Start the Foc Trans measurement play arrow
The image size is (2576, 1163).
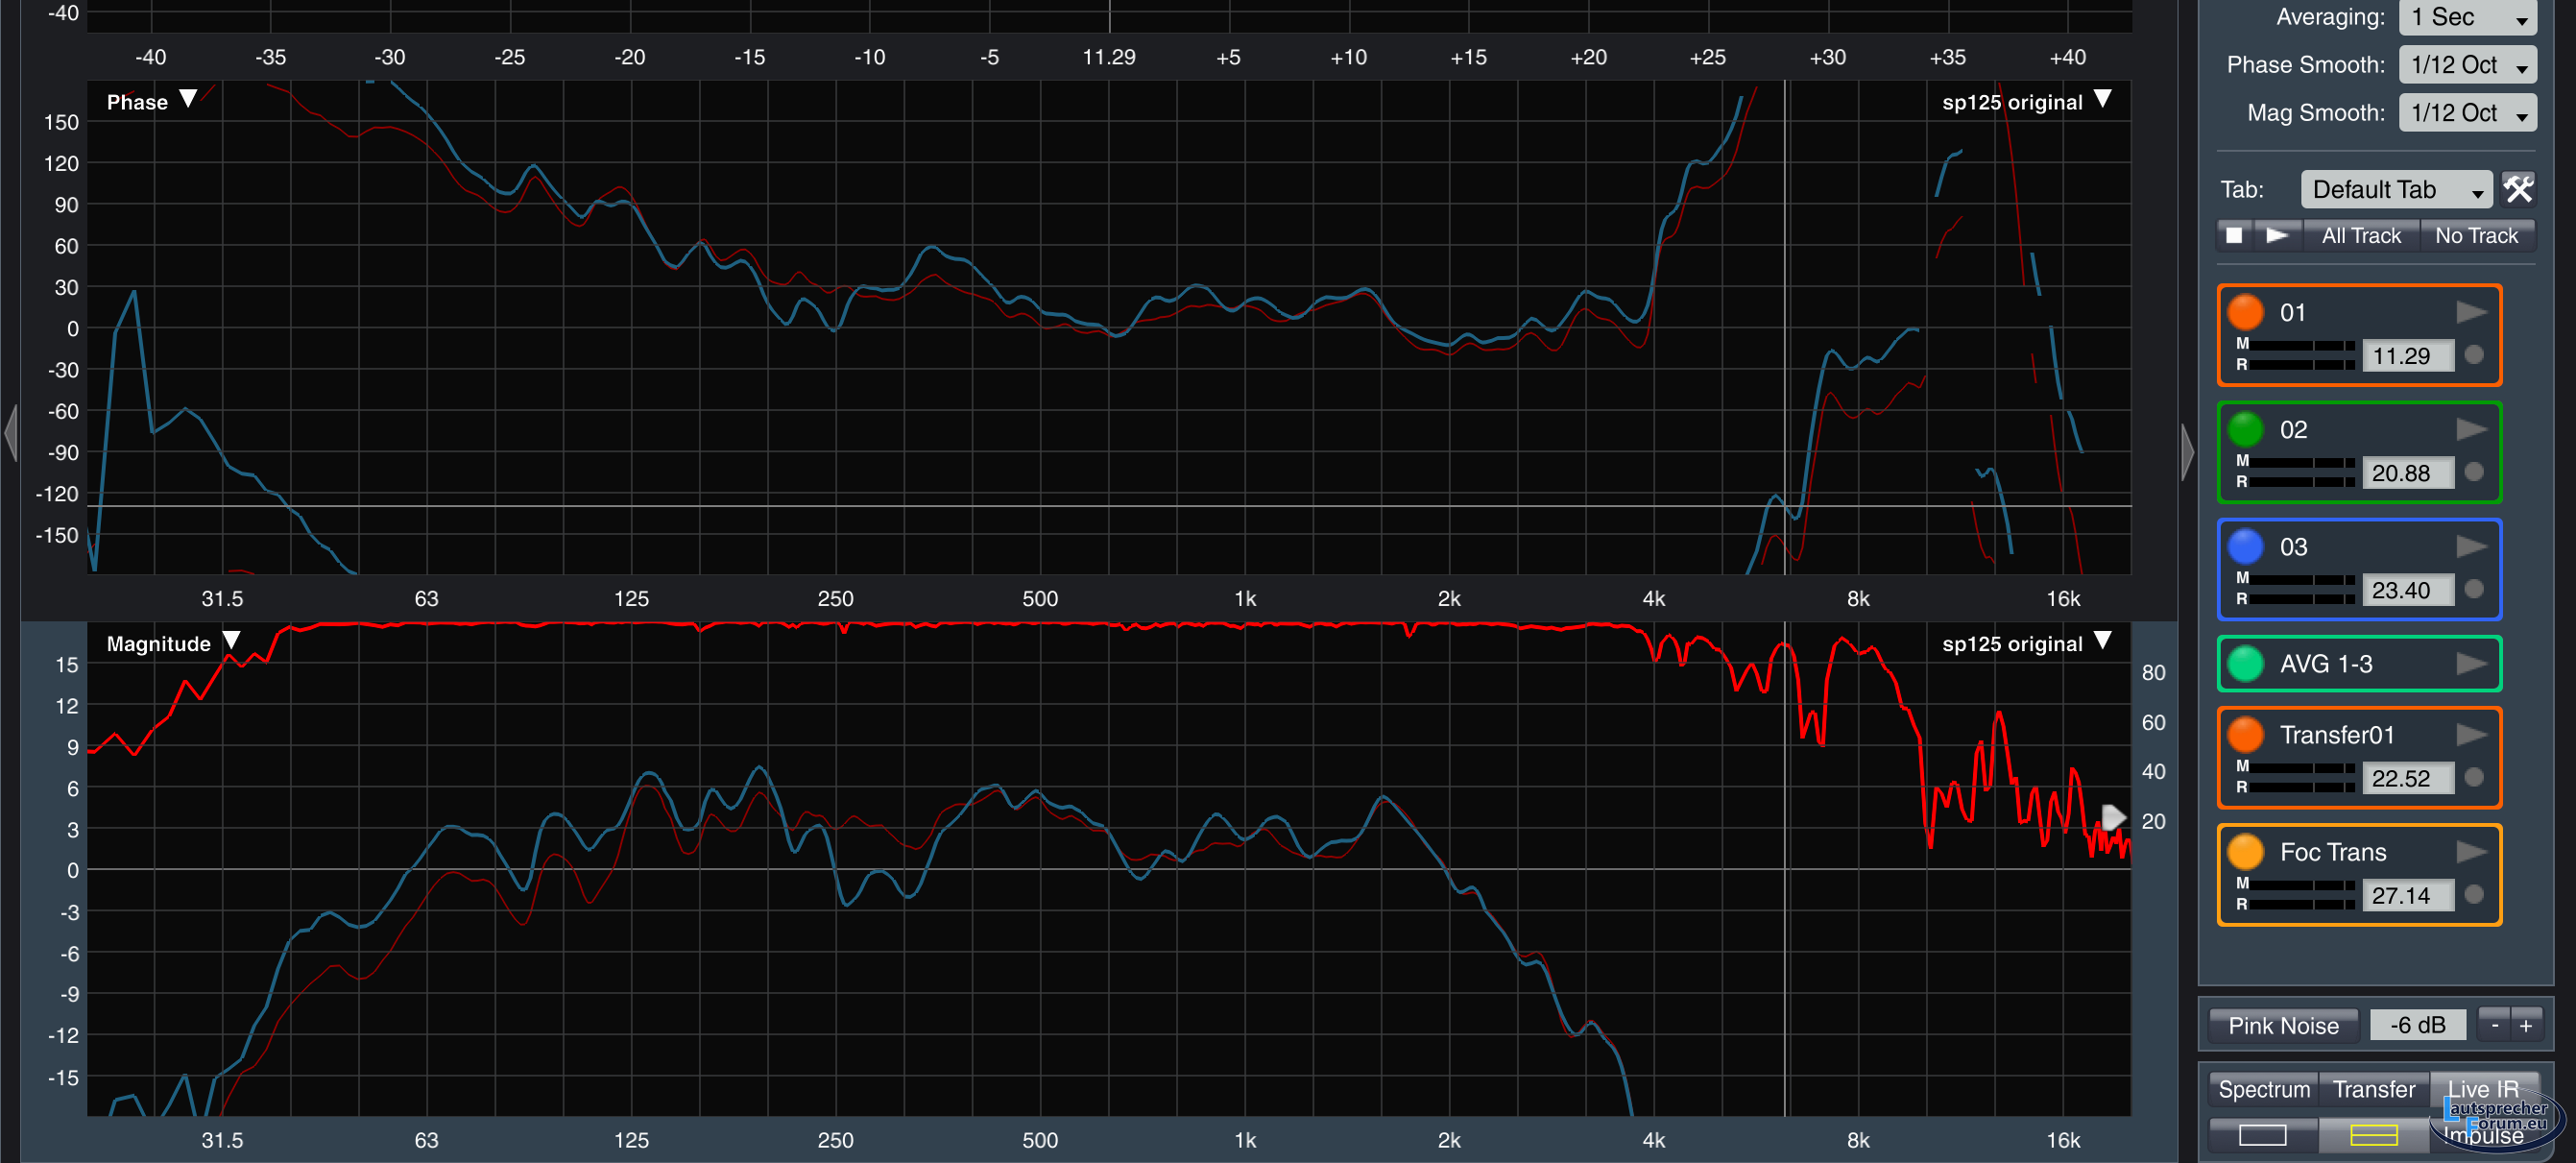pyautogui.click(x=2470, y=852)
